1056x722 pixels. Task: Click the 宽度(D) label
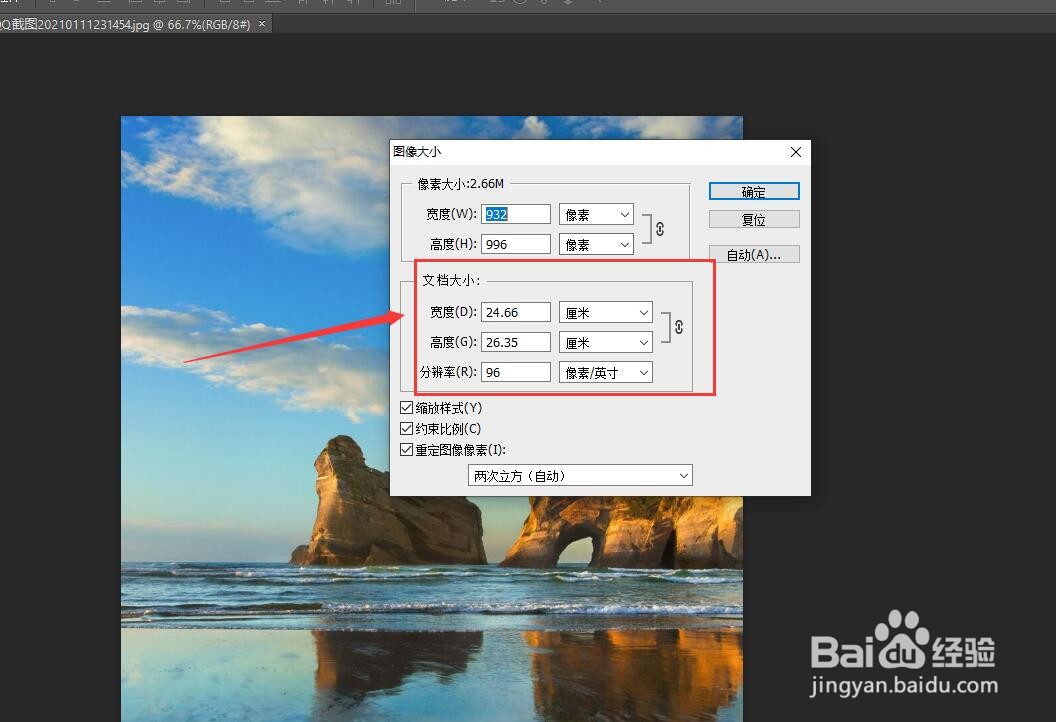click(453, 312)
